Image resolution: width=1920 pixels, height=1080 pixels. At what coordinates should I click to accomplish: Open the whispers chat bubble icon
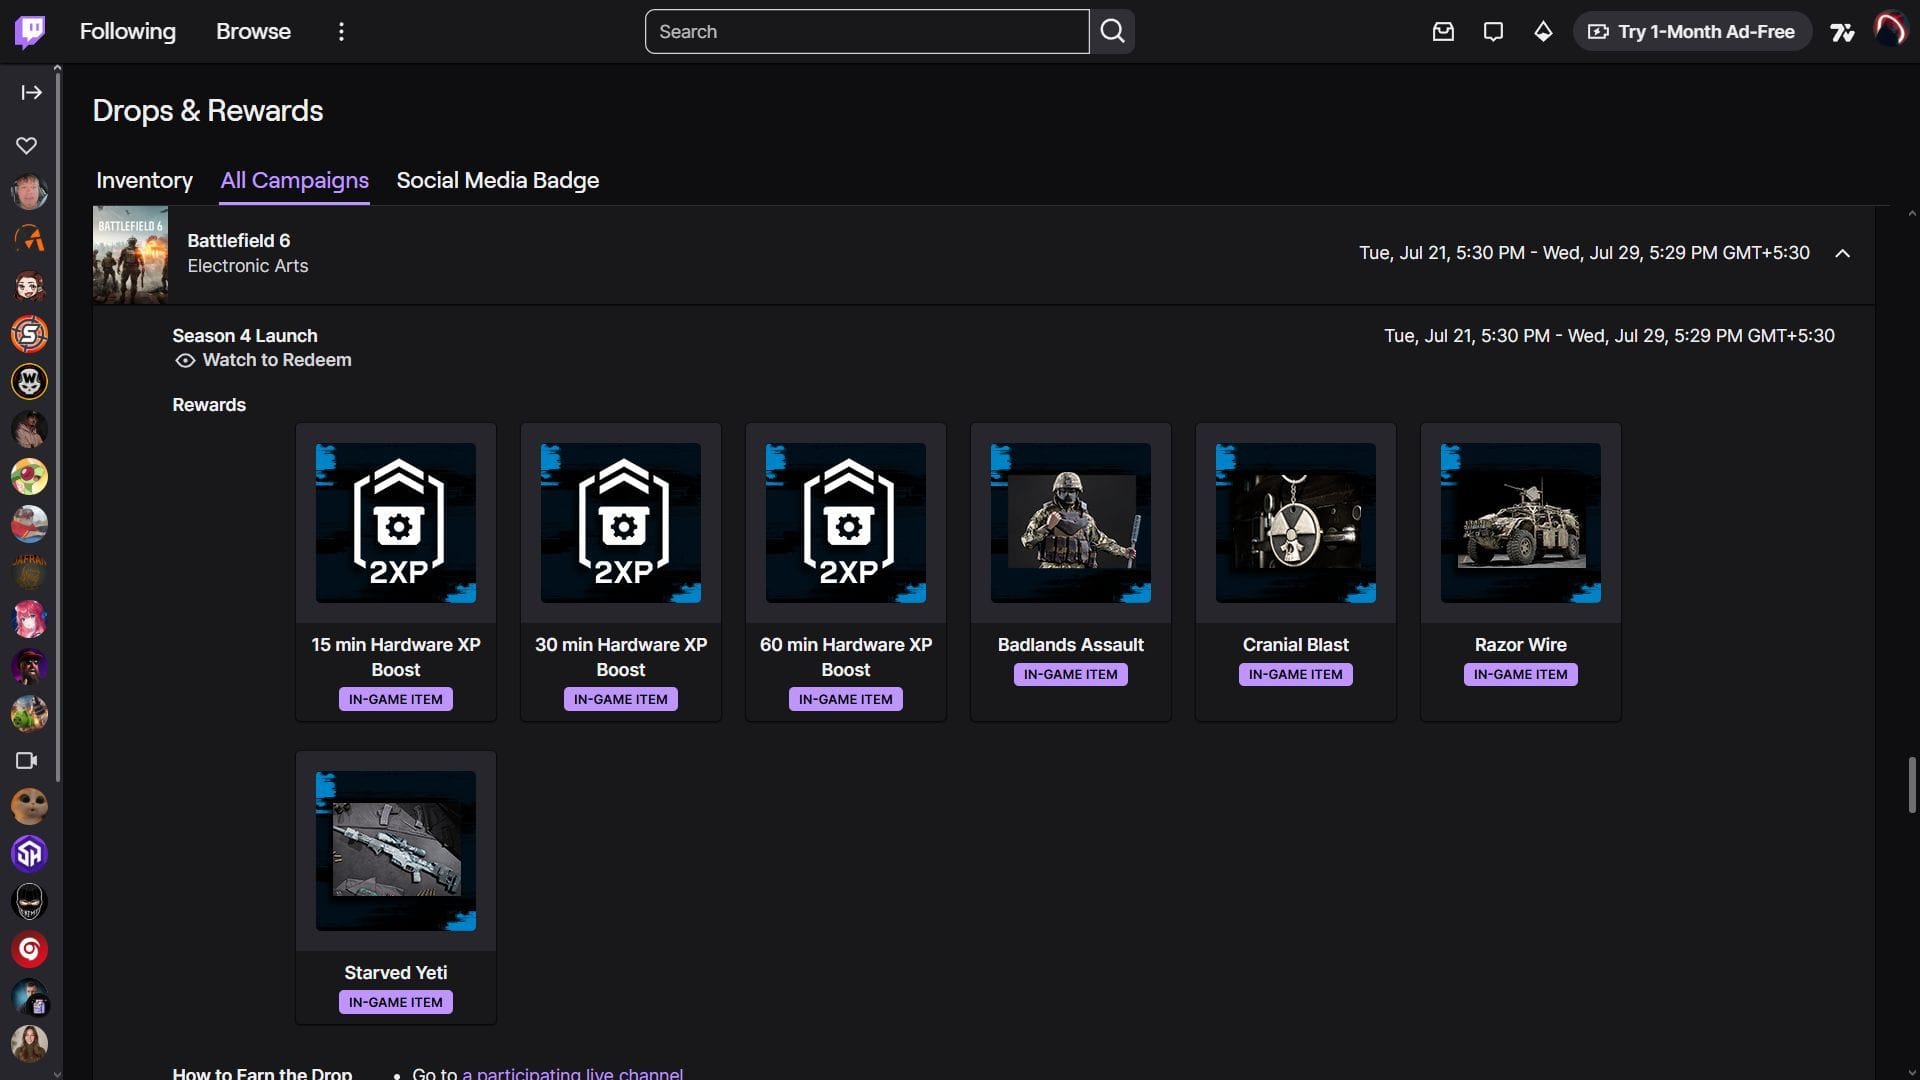coord(1493,32)
